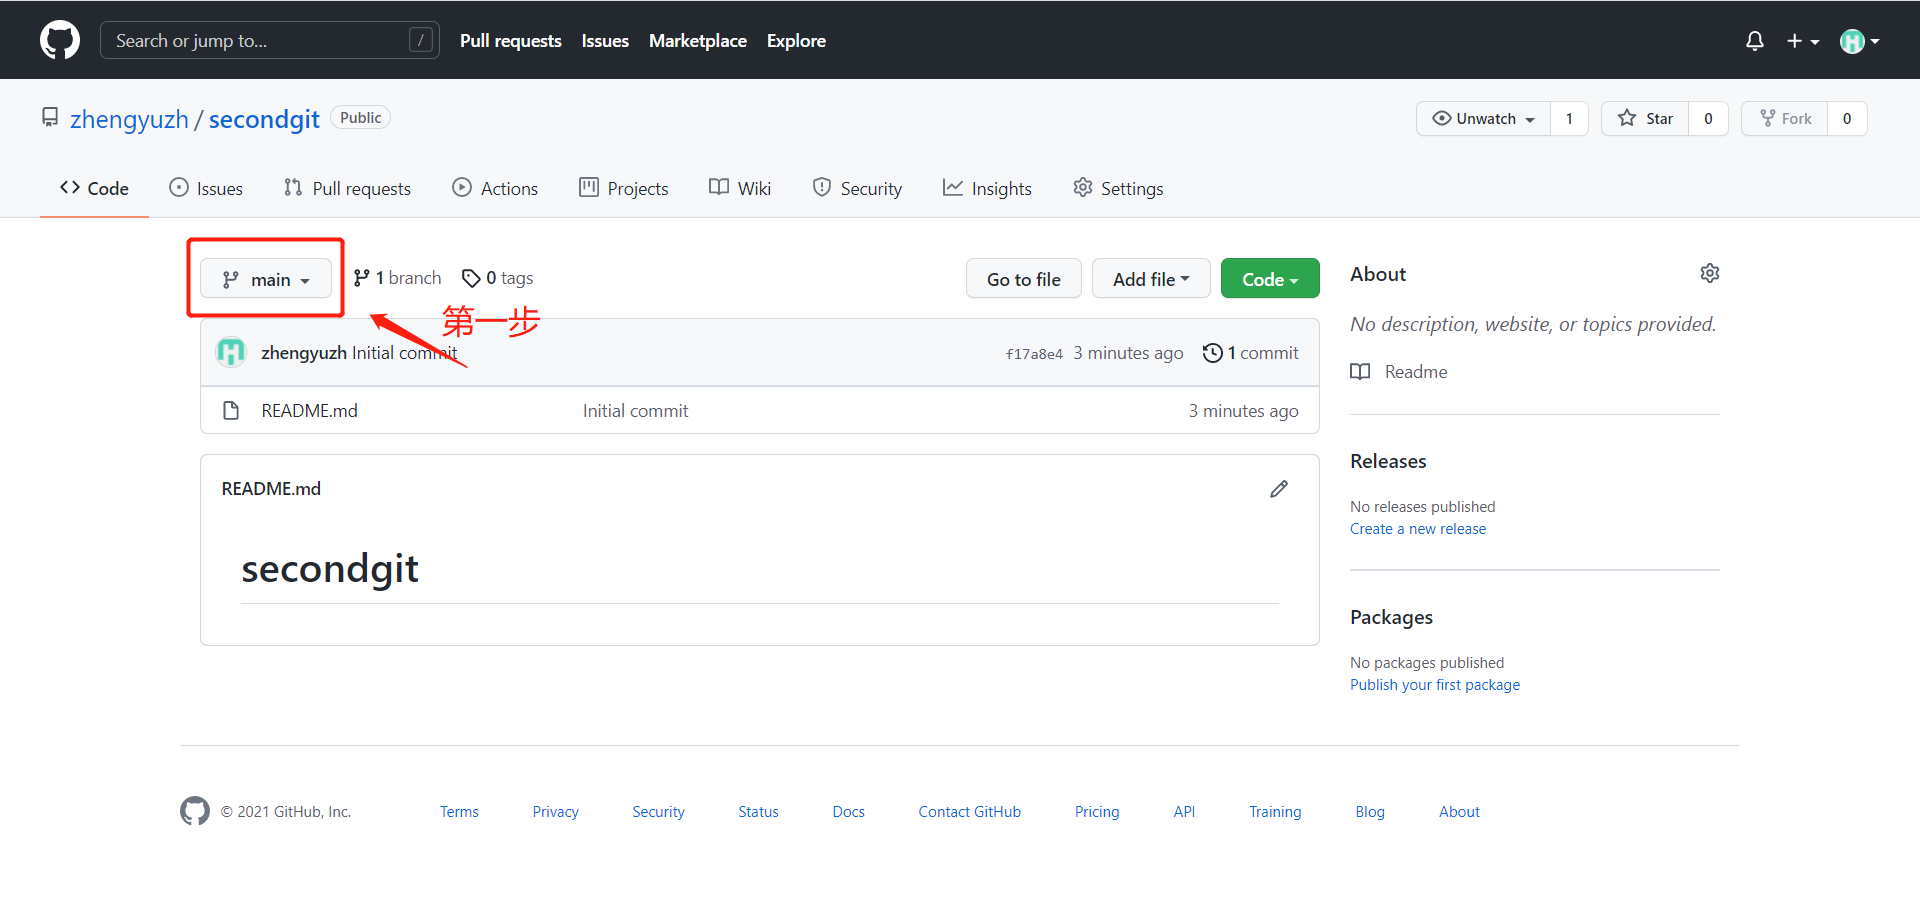
Task: Open footer Security link
Action: click(x=658, y=812)
